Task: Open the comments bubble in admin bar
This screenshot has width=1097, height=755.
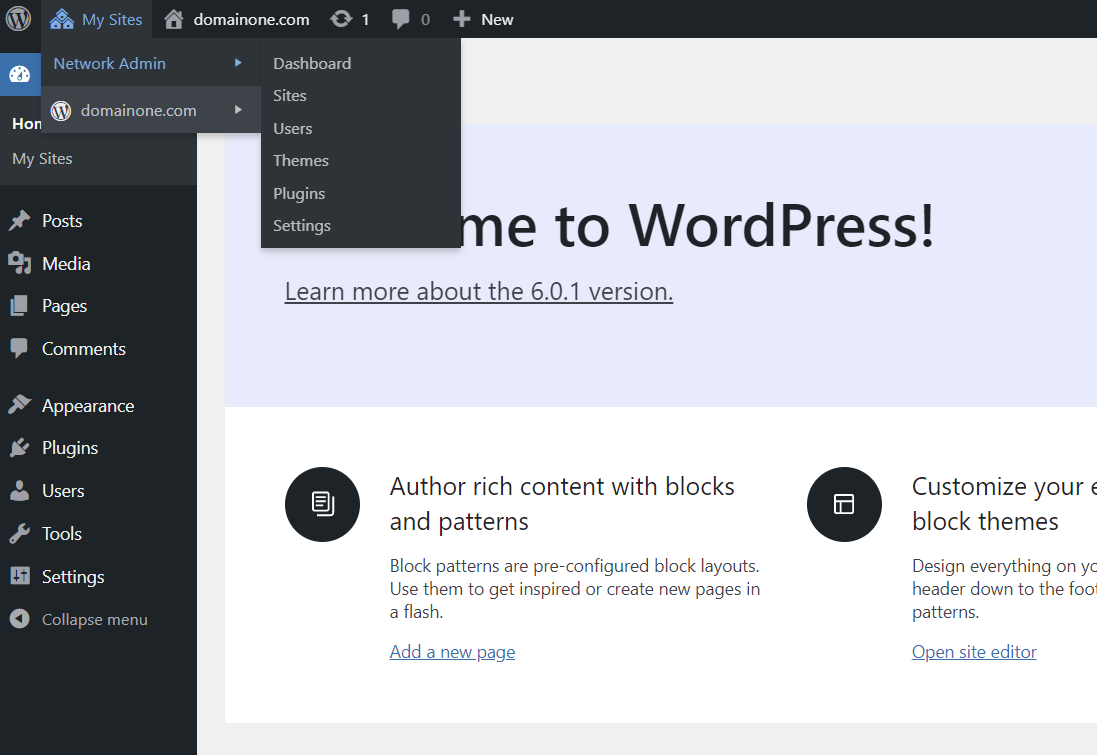Action: [400, 19]
